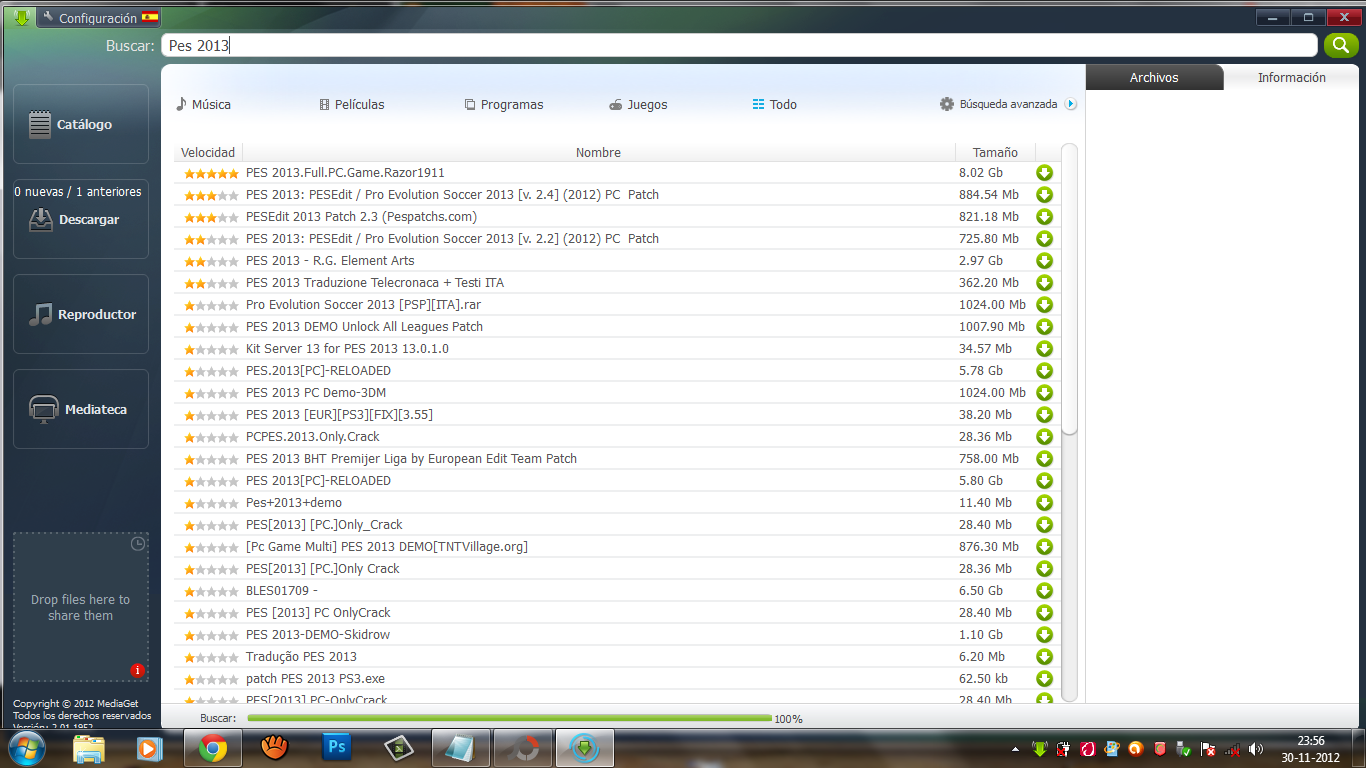1366x768 pixels.
Task: Filter results by Programas
Action: point(504,104)
